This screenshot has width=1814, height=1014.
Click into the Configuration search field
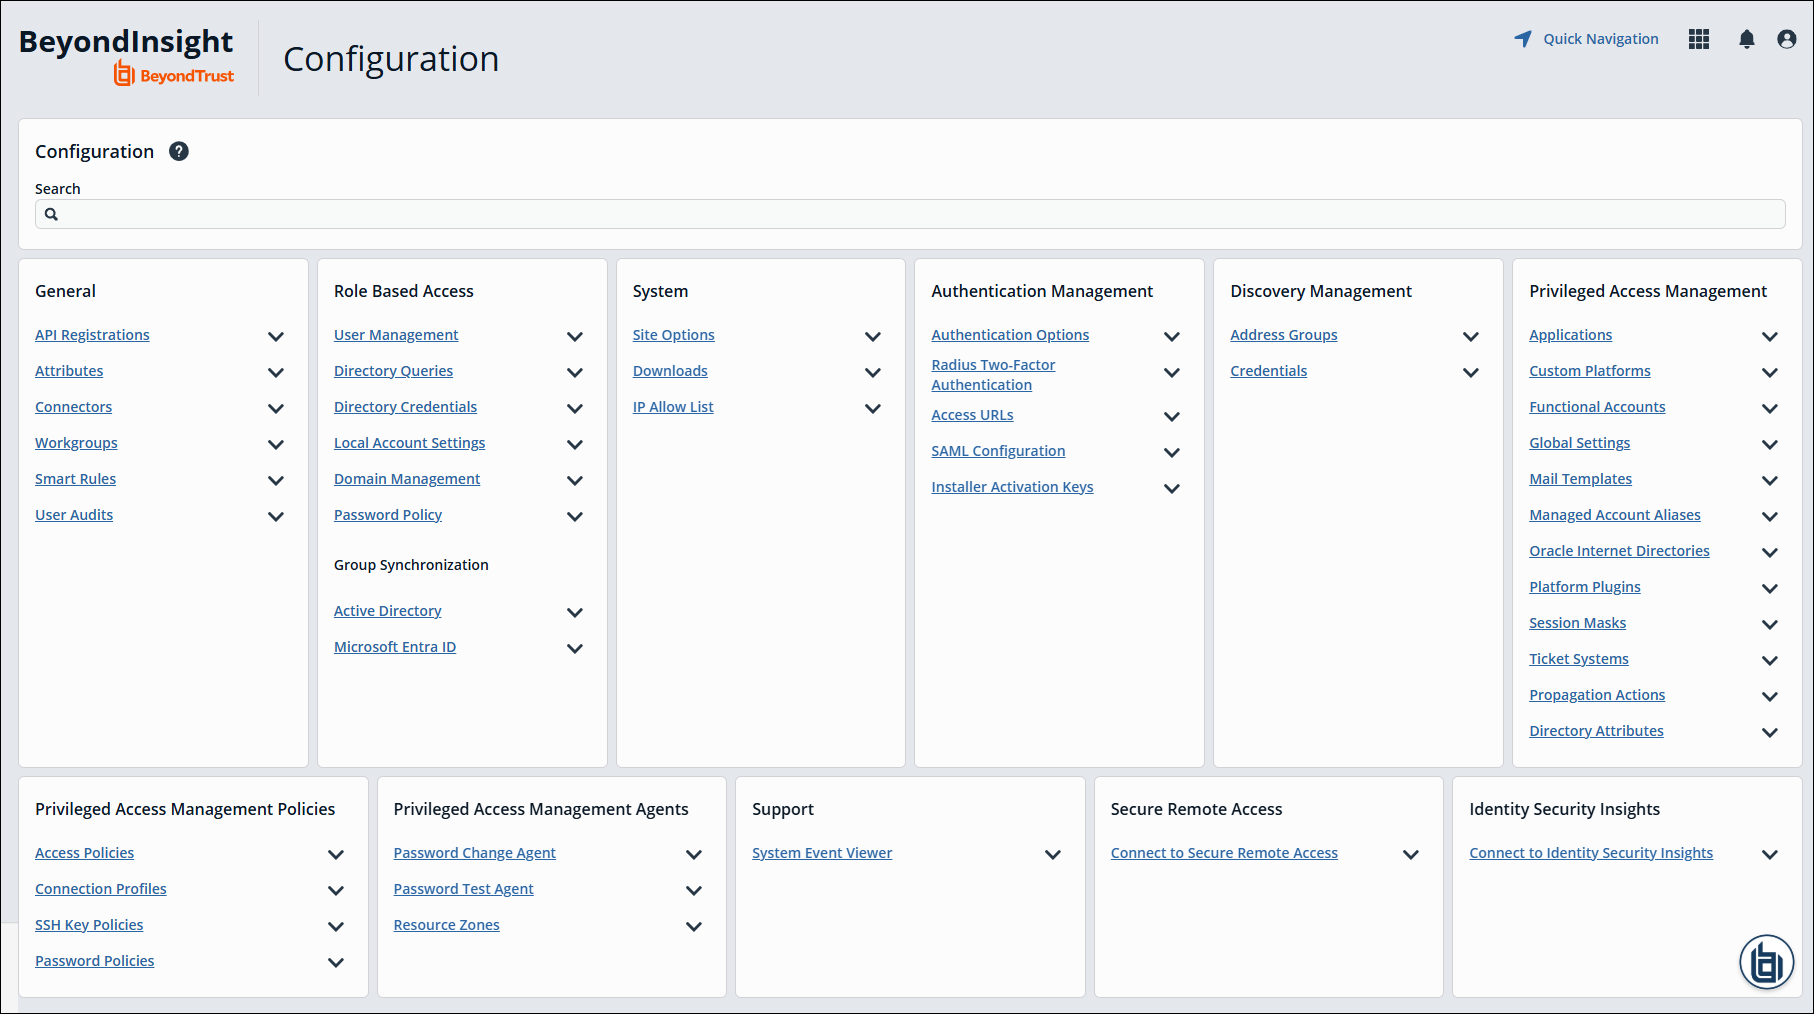point(910,214)
